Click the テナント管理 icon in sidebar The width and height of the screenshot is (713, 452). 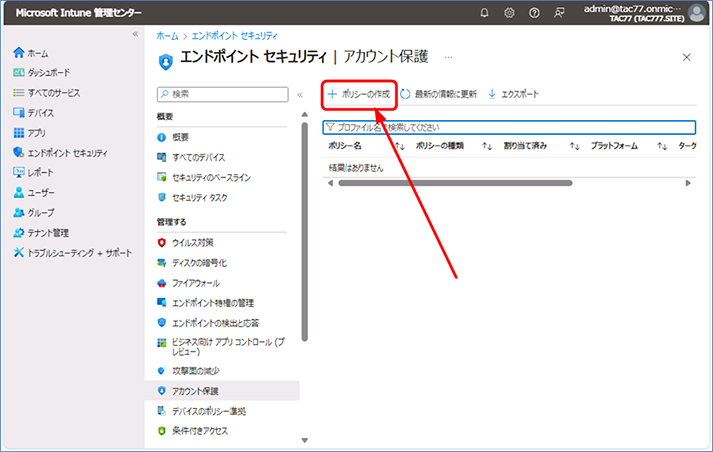click(19, 232)
